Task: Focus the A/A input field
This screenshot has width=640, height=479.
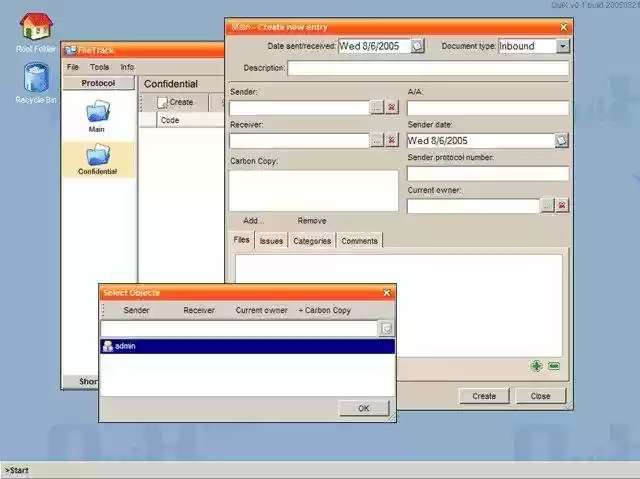Action: (x=488, y=108)
